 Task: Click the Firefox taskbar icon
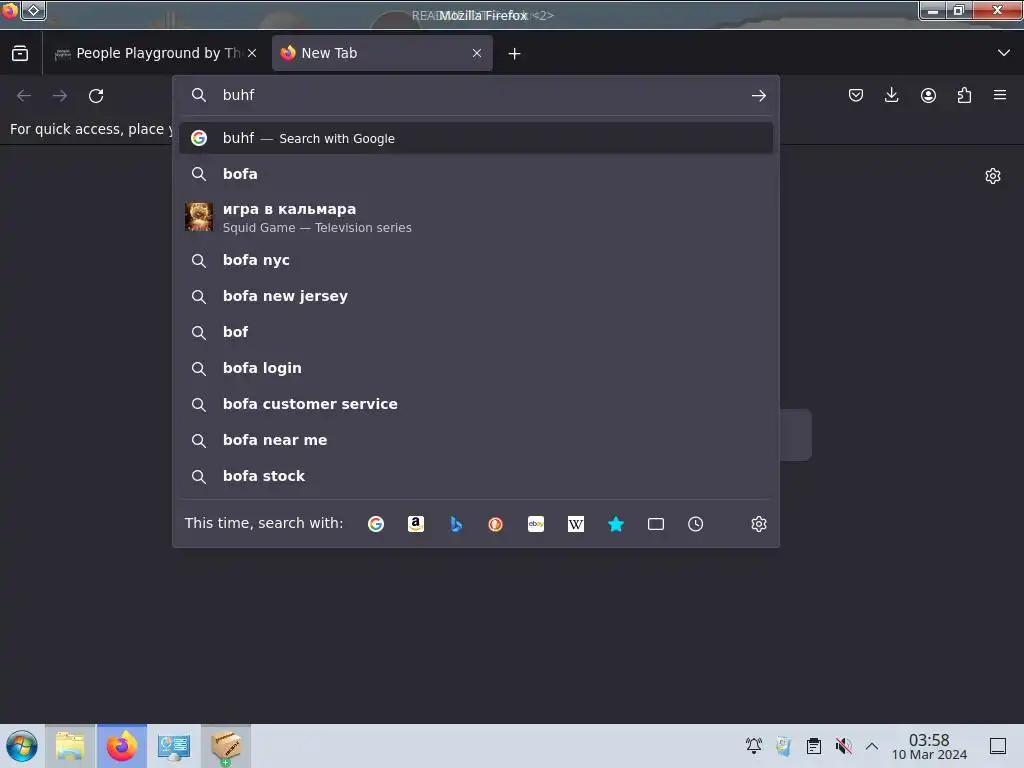click(x=122, y=746)
